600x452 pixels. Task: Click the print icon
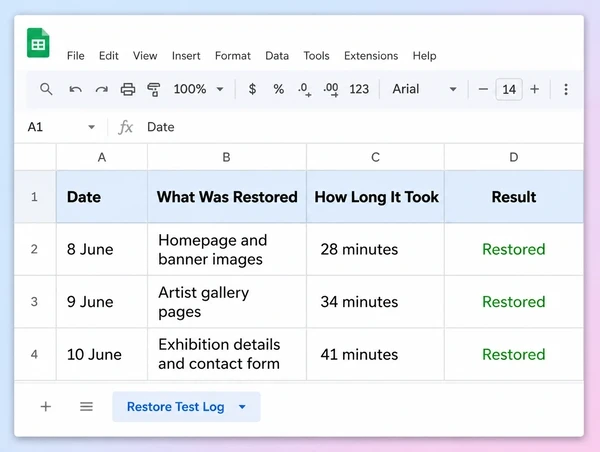128,90
